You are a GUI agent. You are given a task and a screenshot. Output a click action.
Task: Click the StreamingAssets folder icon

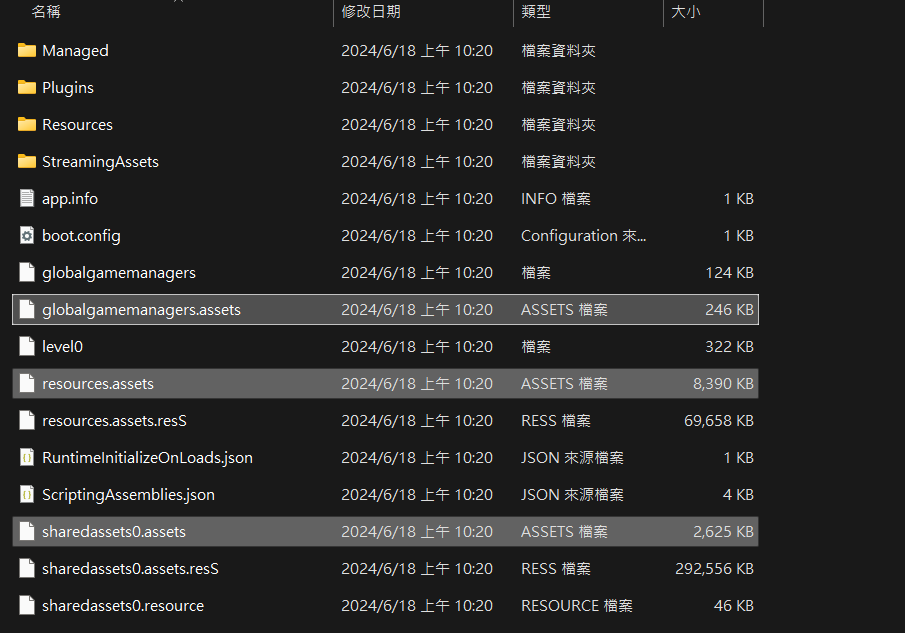tap(27, 161)
